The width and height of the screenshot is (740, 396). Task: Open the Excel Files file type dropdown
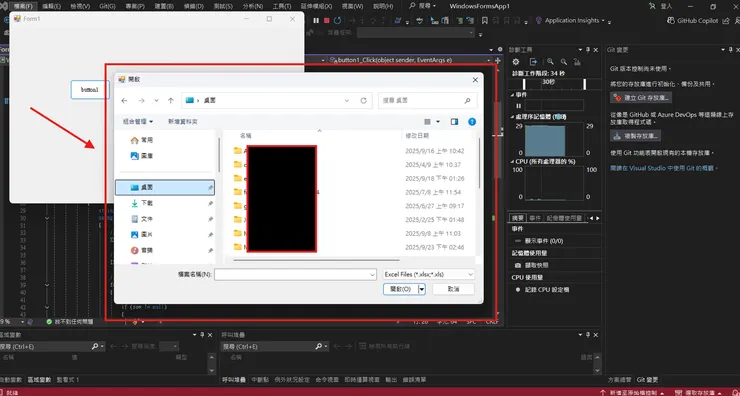coord(428,274)
